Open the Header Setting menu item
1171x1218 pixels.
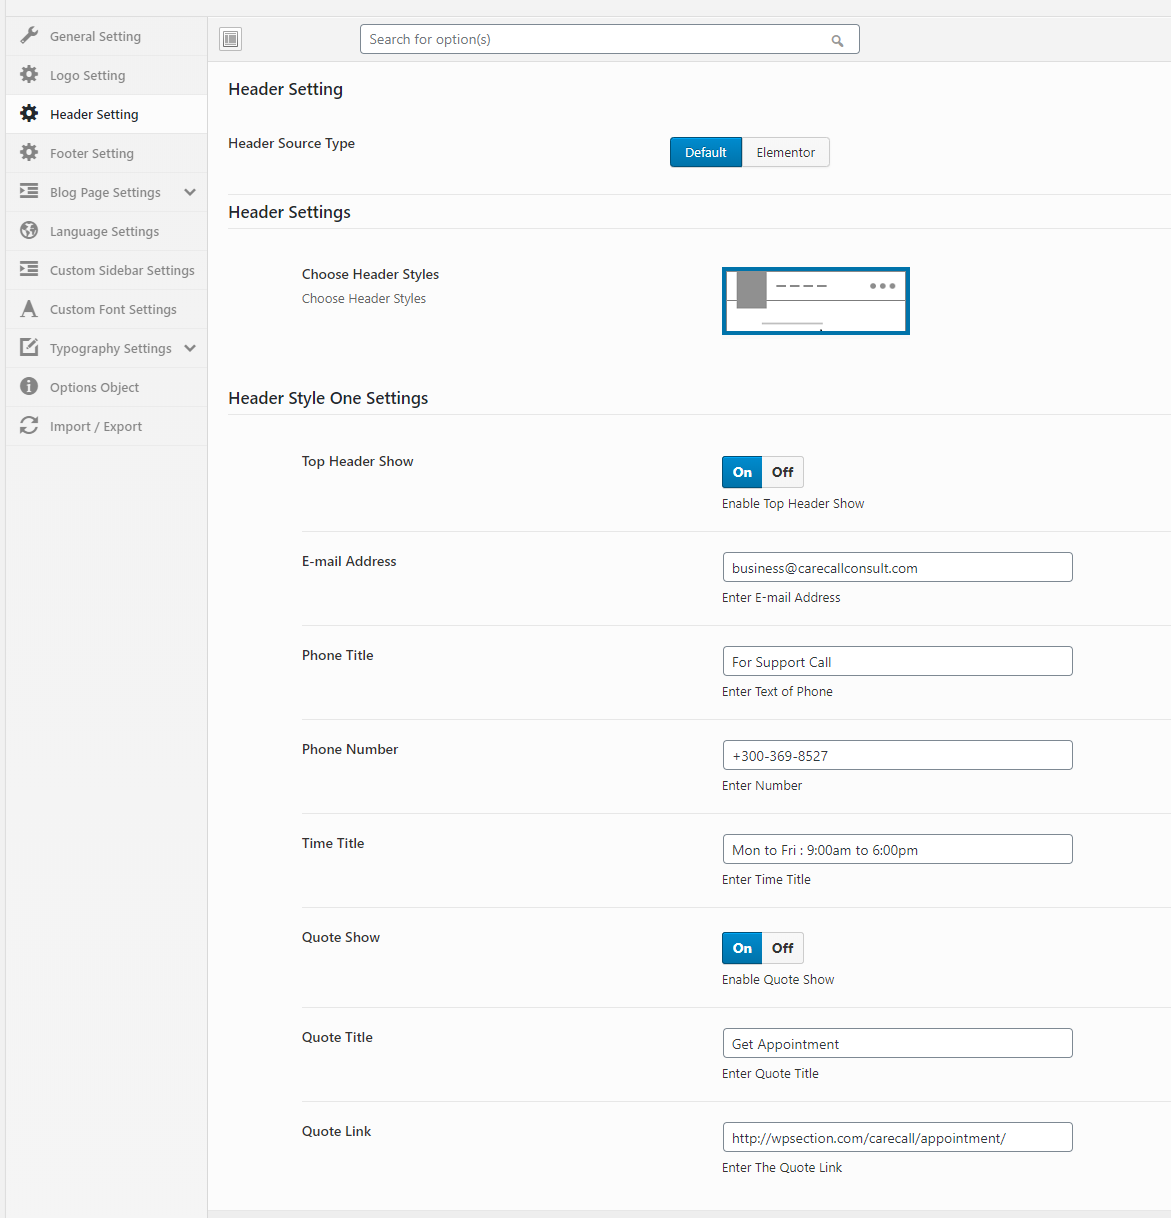(x=96, y=113)
